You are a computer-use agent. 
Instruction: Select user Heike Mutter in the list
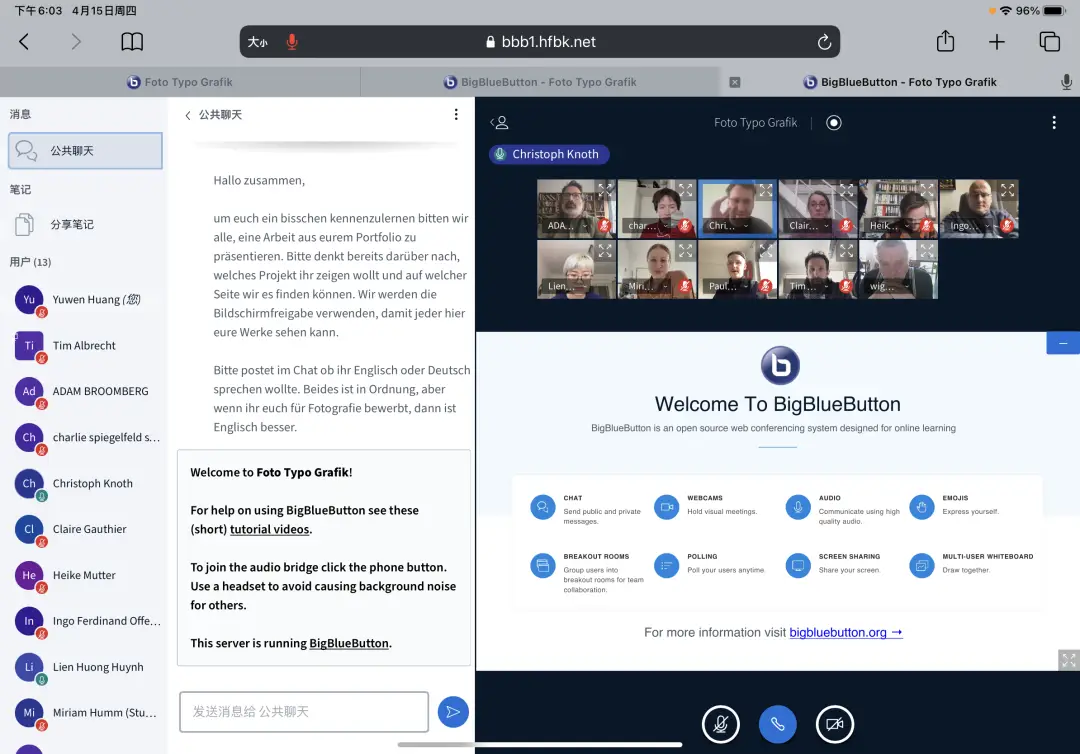pyautogui.click(x=85, y=575)
